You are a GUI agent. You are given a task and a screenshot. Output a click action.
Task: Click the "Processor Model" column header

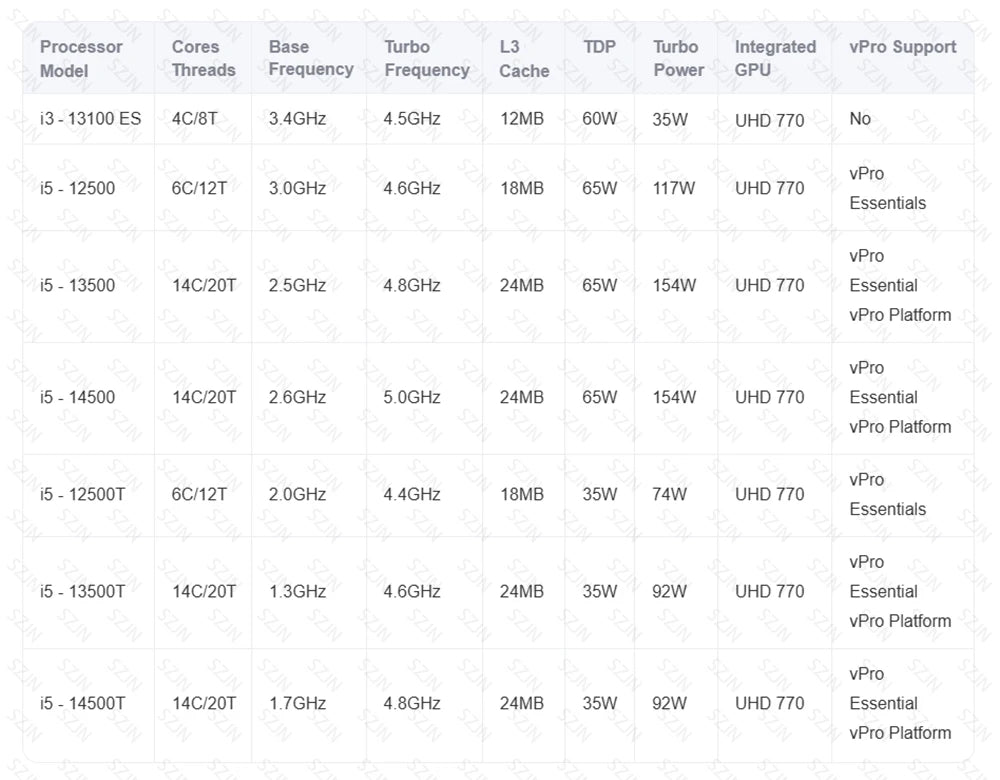81,58
